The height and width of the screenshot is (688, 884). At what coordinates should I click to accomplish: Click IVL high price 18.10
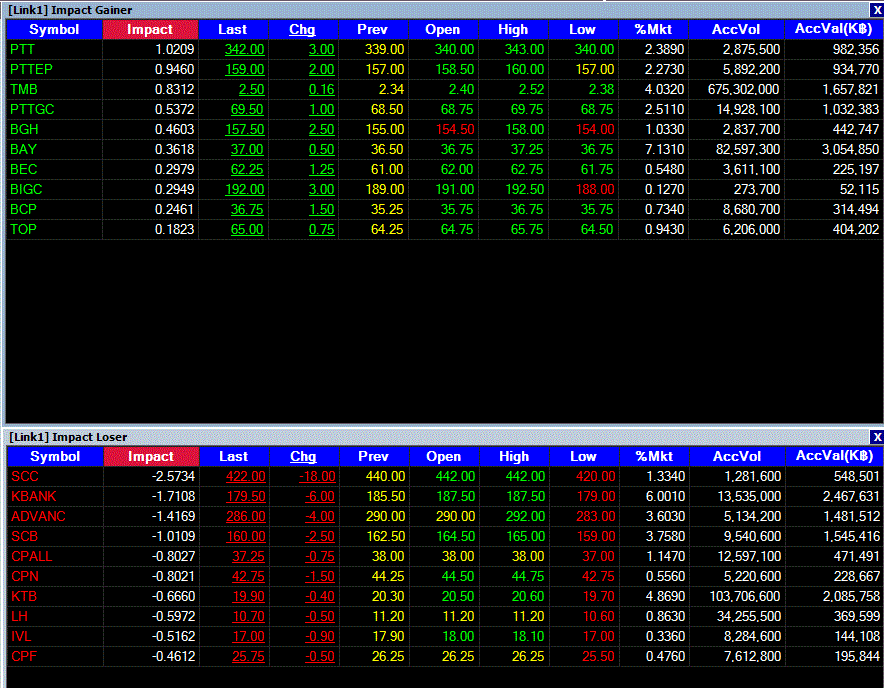coord(528,637)
